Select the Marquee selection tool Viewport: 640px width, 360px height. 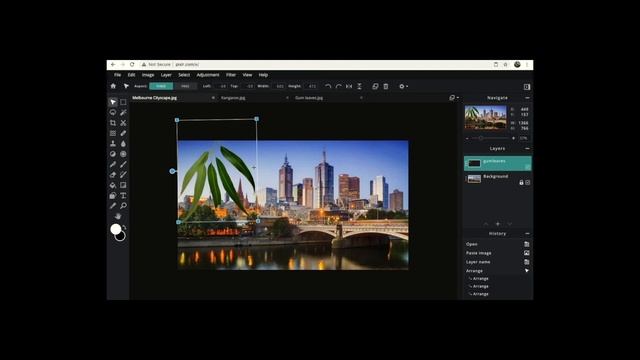[x=123, y=102]
